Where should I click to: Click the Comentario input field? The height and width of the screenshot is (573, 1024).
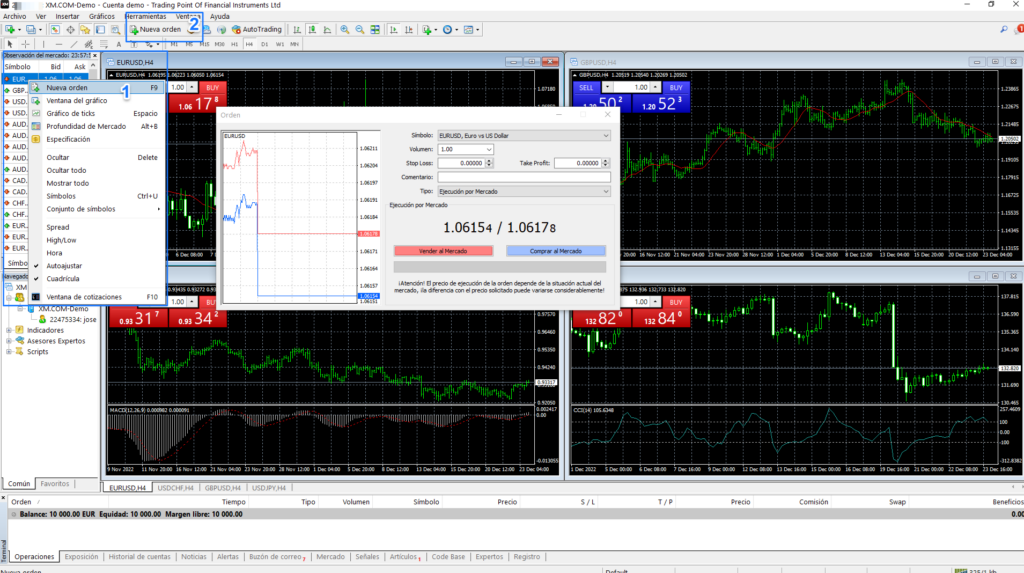(524, 177)
